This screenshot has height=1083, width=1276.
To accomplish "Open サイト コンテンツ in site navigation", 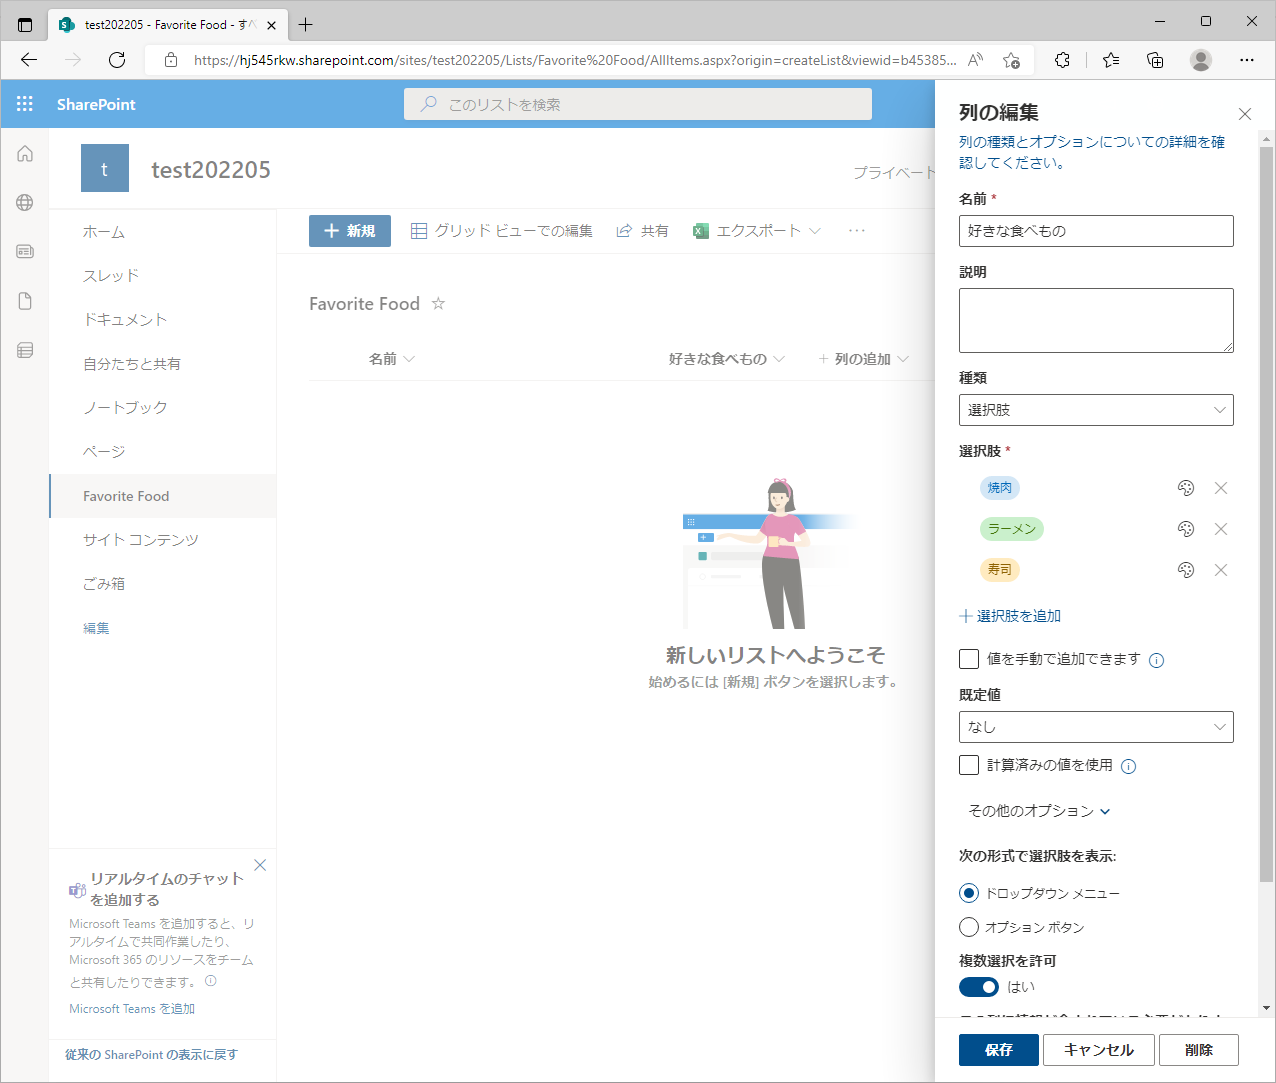I will (x=141, y=540).
